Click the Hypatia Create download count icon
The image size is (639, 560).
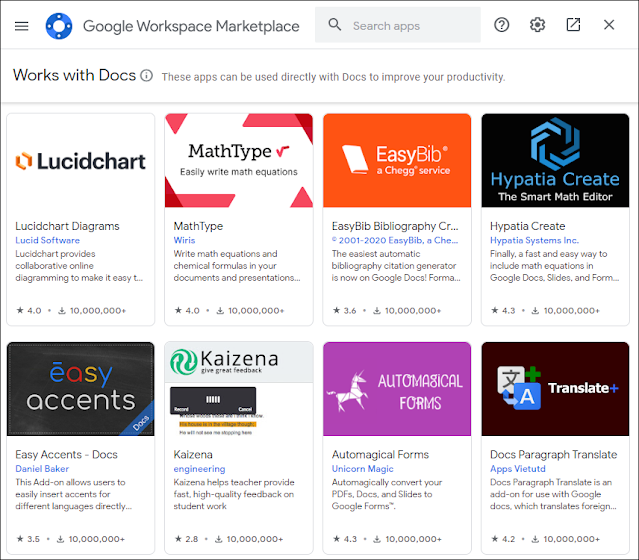click(535, 311)
